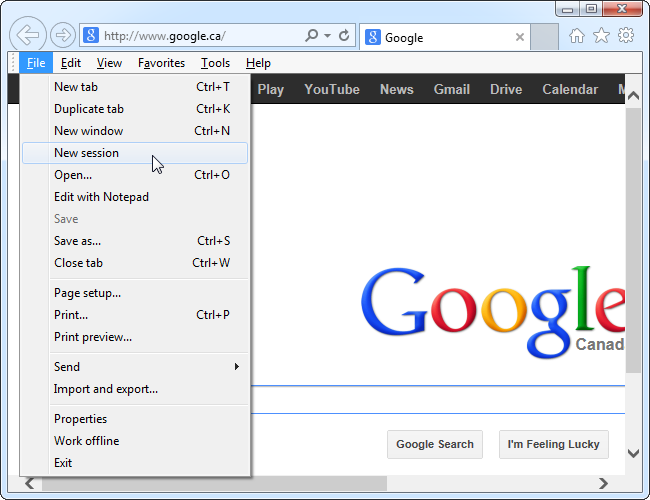This screenshot has height=500, width=650.
Task: Open the YouTube link
Action: pos(332,89)
